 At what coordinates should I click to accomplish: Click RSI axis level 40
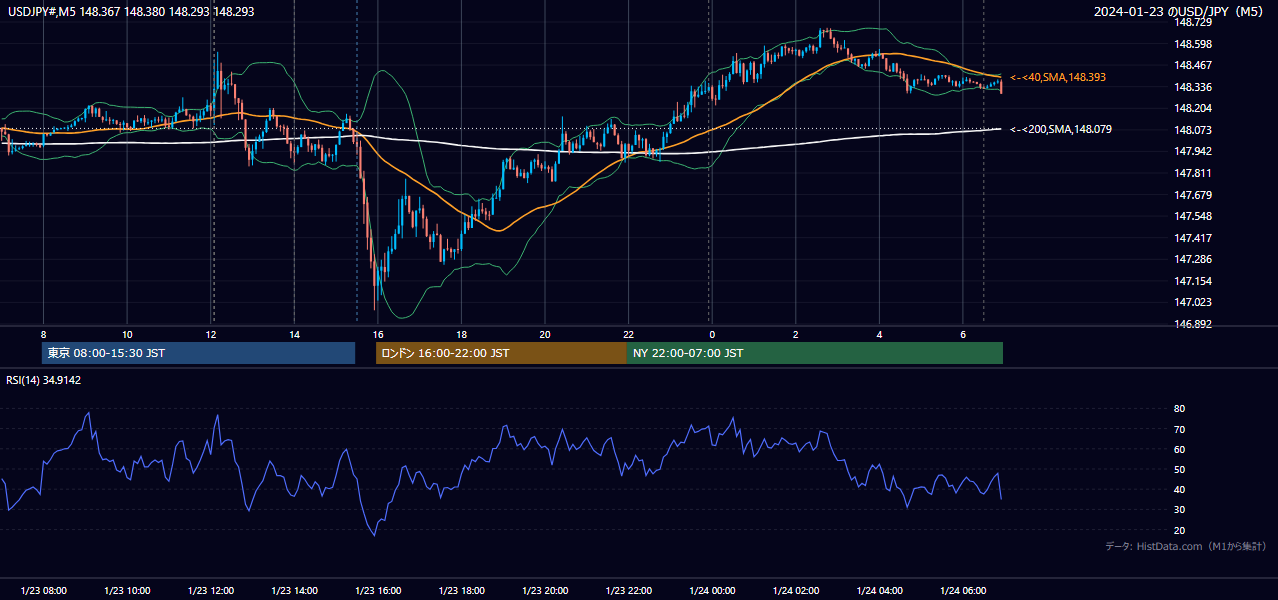(x=1180, y=489)
